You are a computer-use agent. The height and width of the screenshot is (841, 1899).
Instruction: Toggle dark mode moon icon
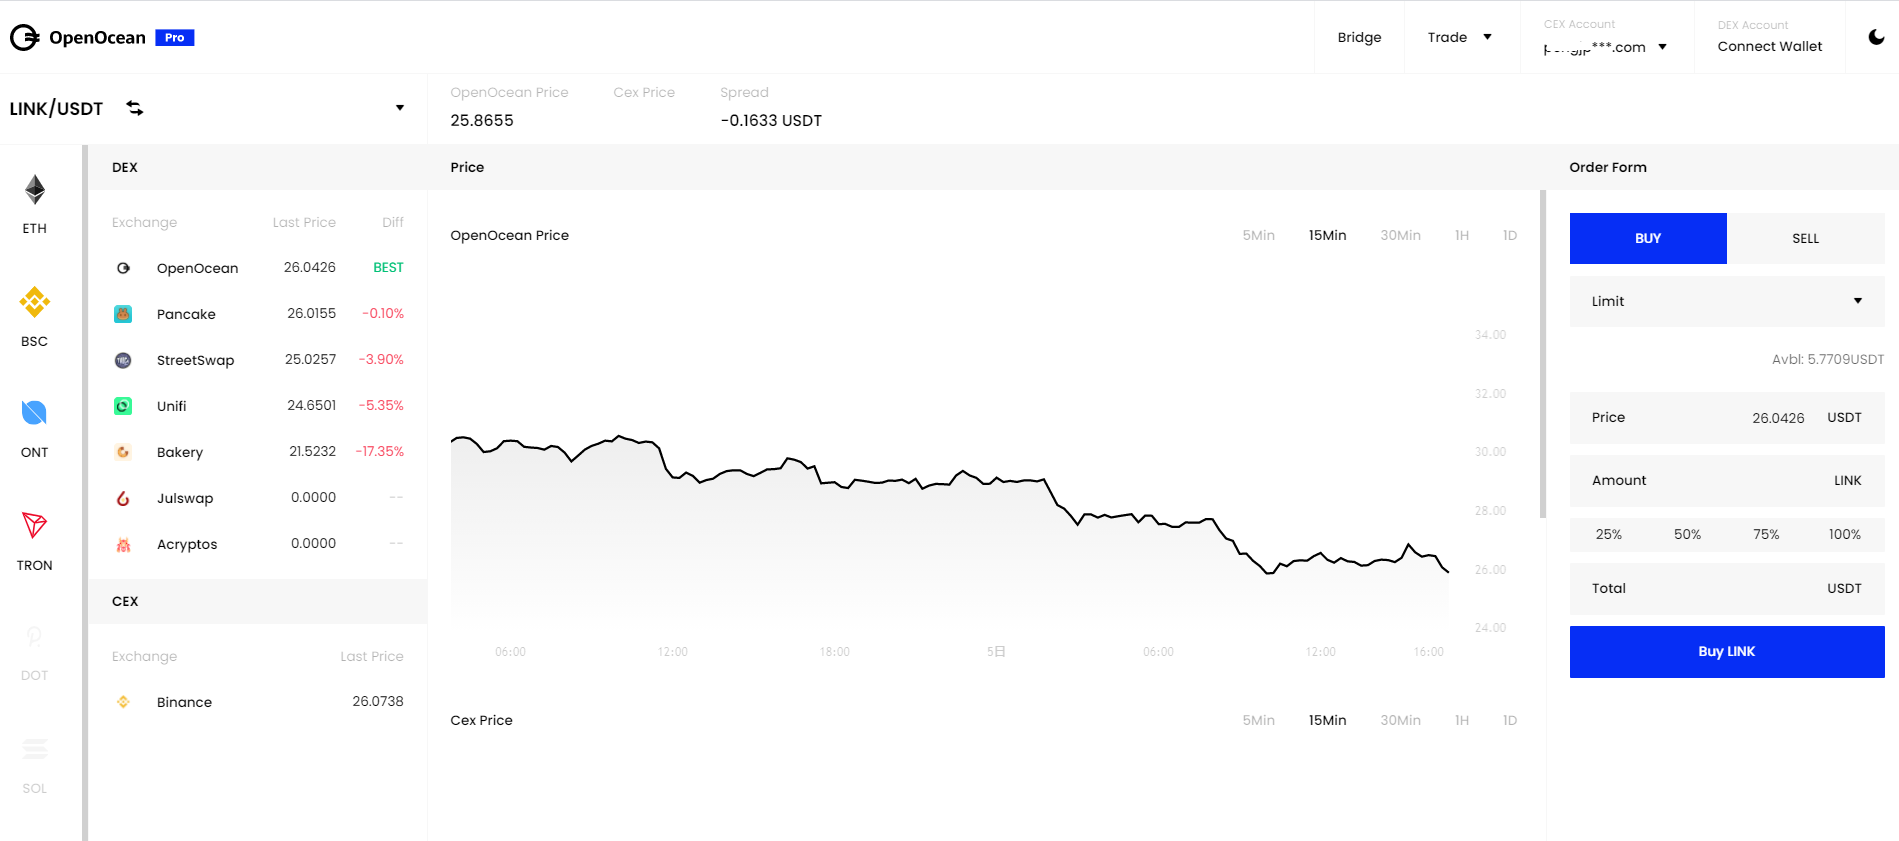pyautogui.click(x=1876, y=37)
